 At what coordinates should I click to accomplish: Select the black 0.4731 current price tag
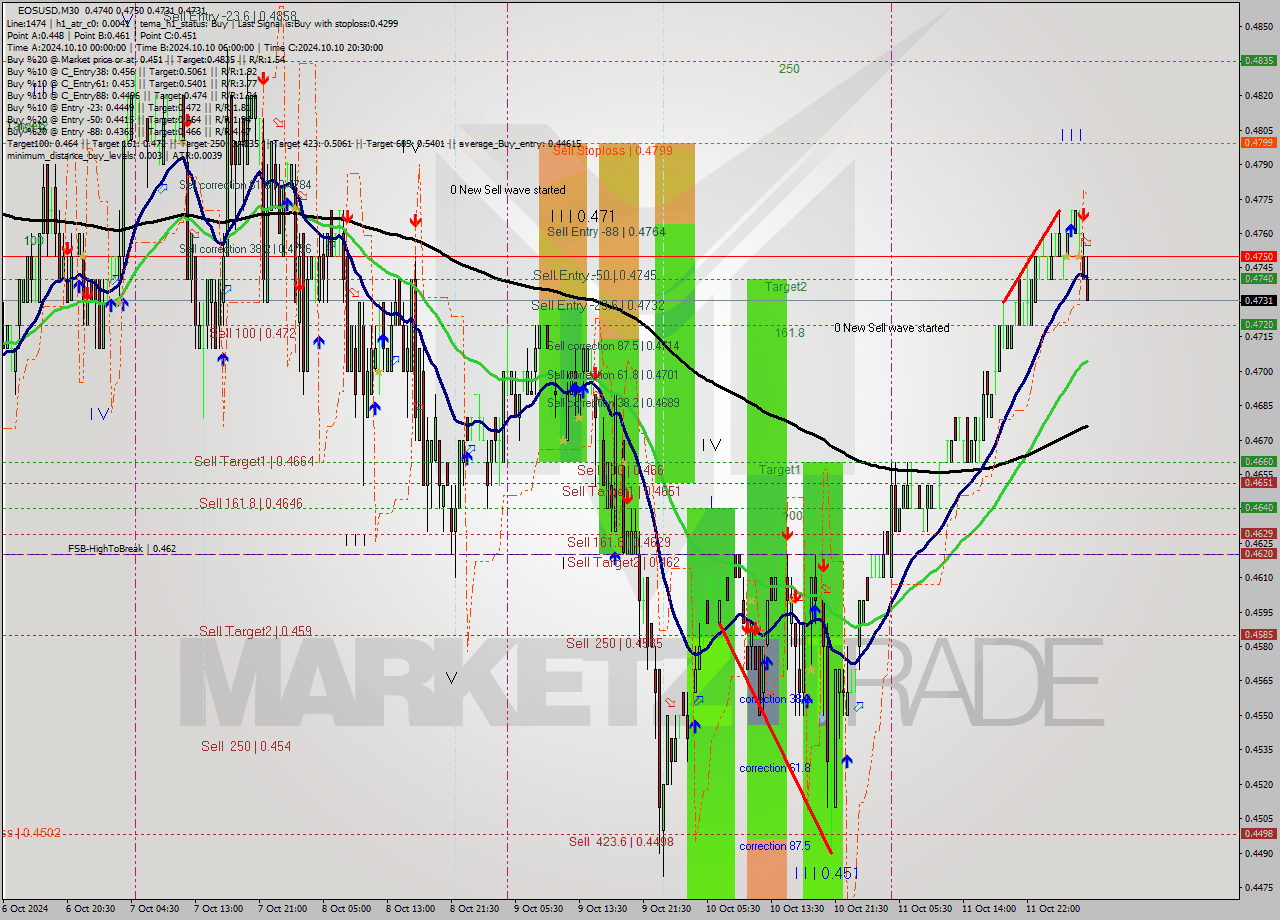point(1257,300)
